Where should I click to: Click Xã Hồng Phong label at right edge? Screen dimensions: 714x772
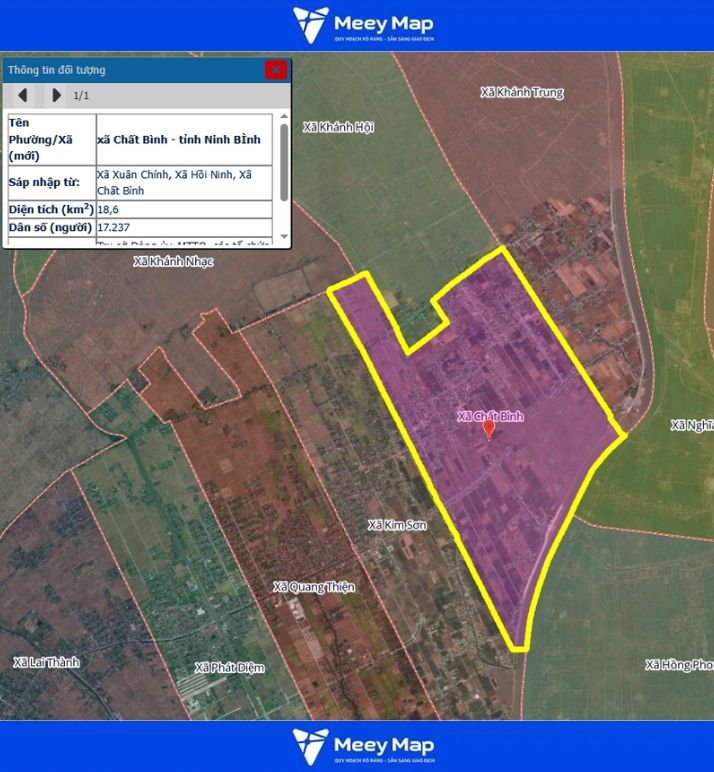pyautogui.click(x=679, y=665)
